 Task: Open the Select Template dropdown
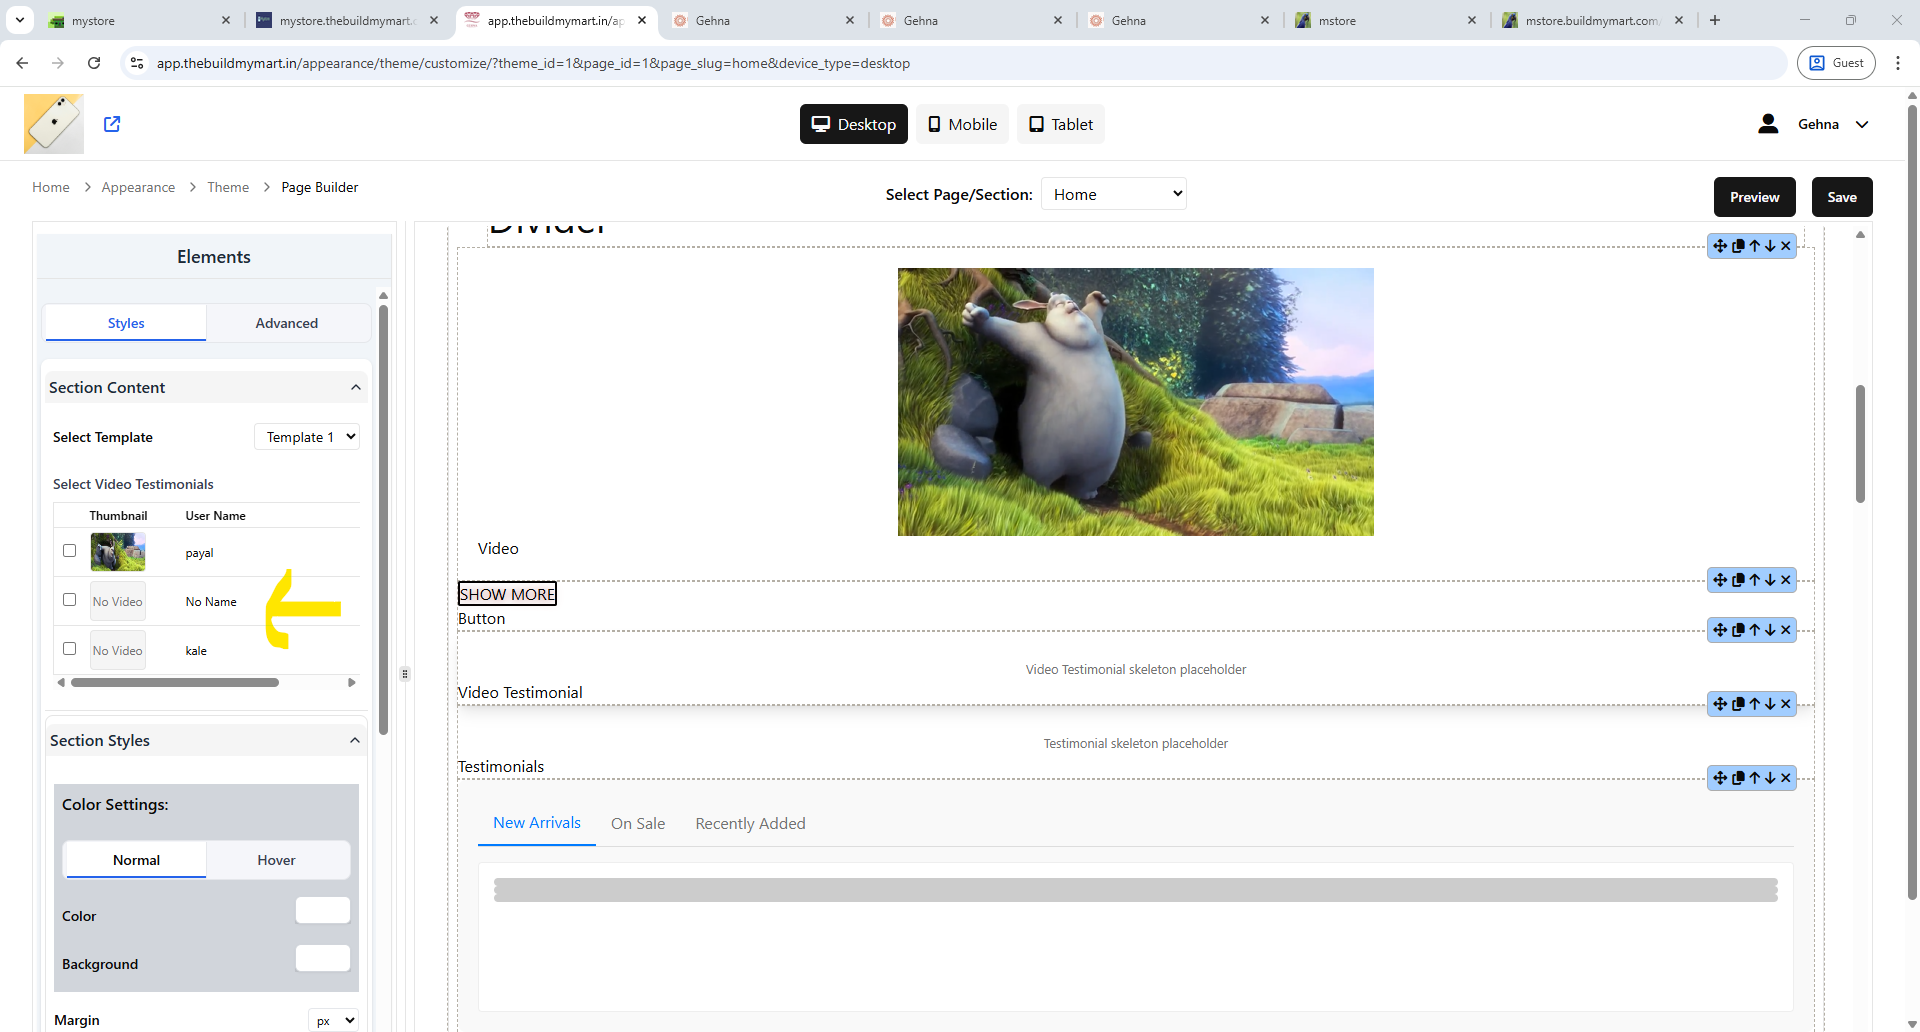tap(307, 437)
